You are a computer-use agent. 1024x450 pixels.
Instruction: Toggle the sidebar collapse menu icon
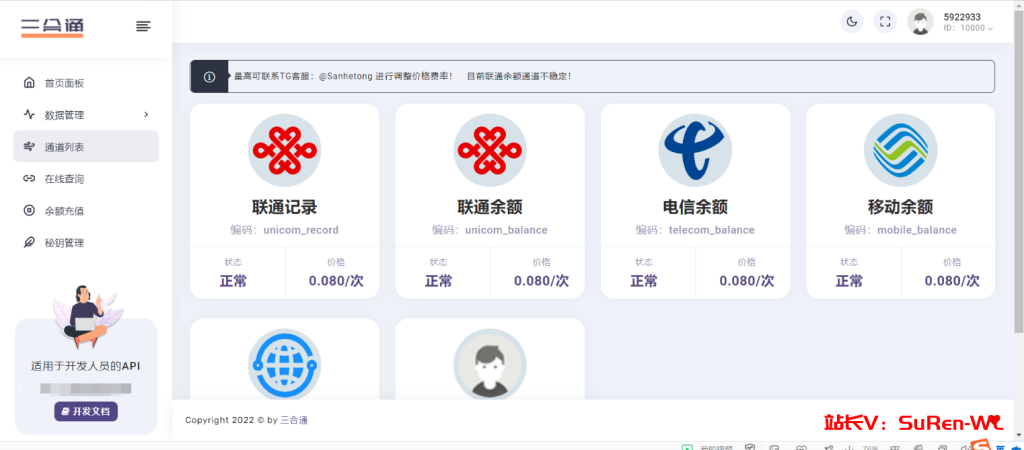[x=143, y=26]
